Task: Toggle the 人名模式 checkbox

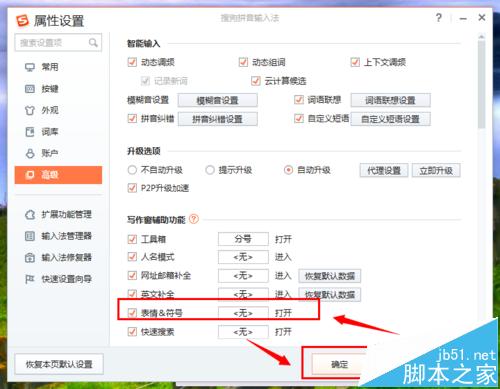Action: (x=132, y=257)
